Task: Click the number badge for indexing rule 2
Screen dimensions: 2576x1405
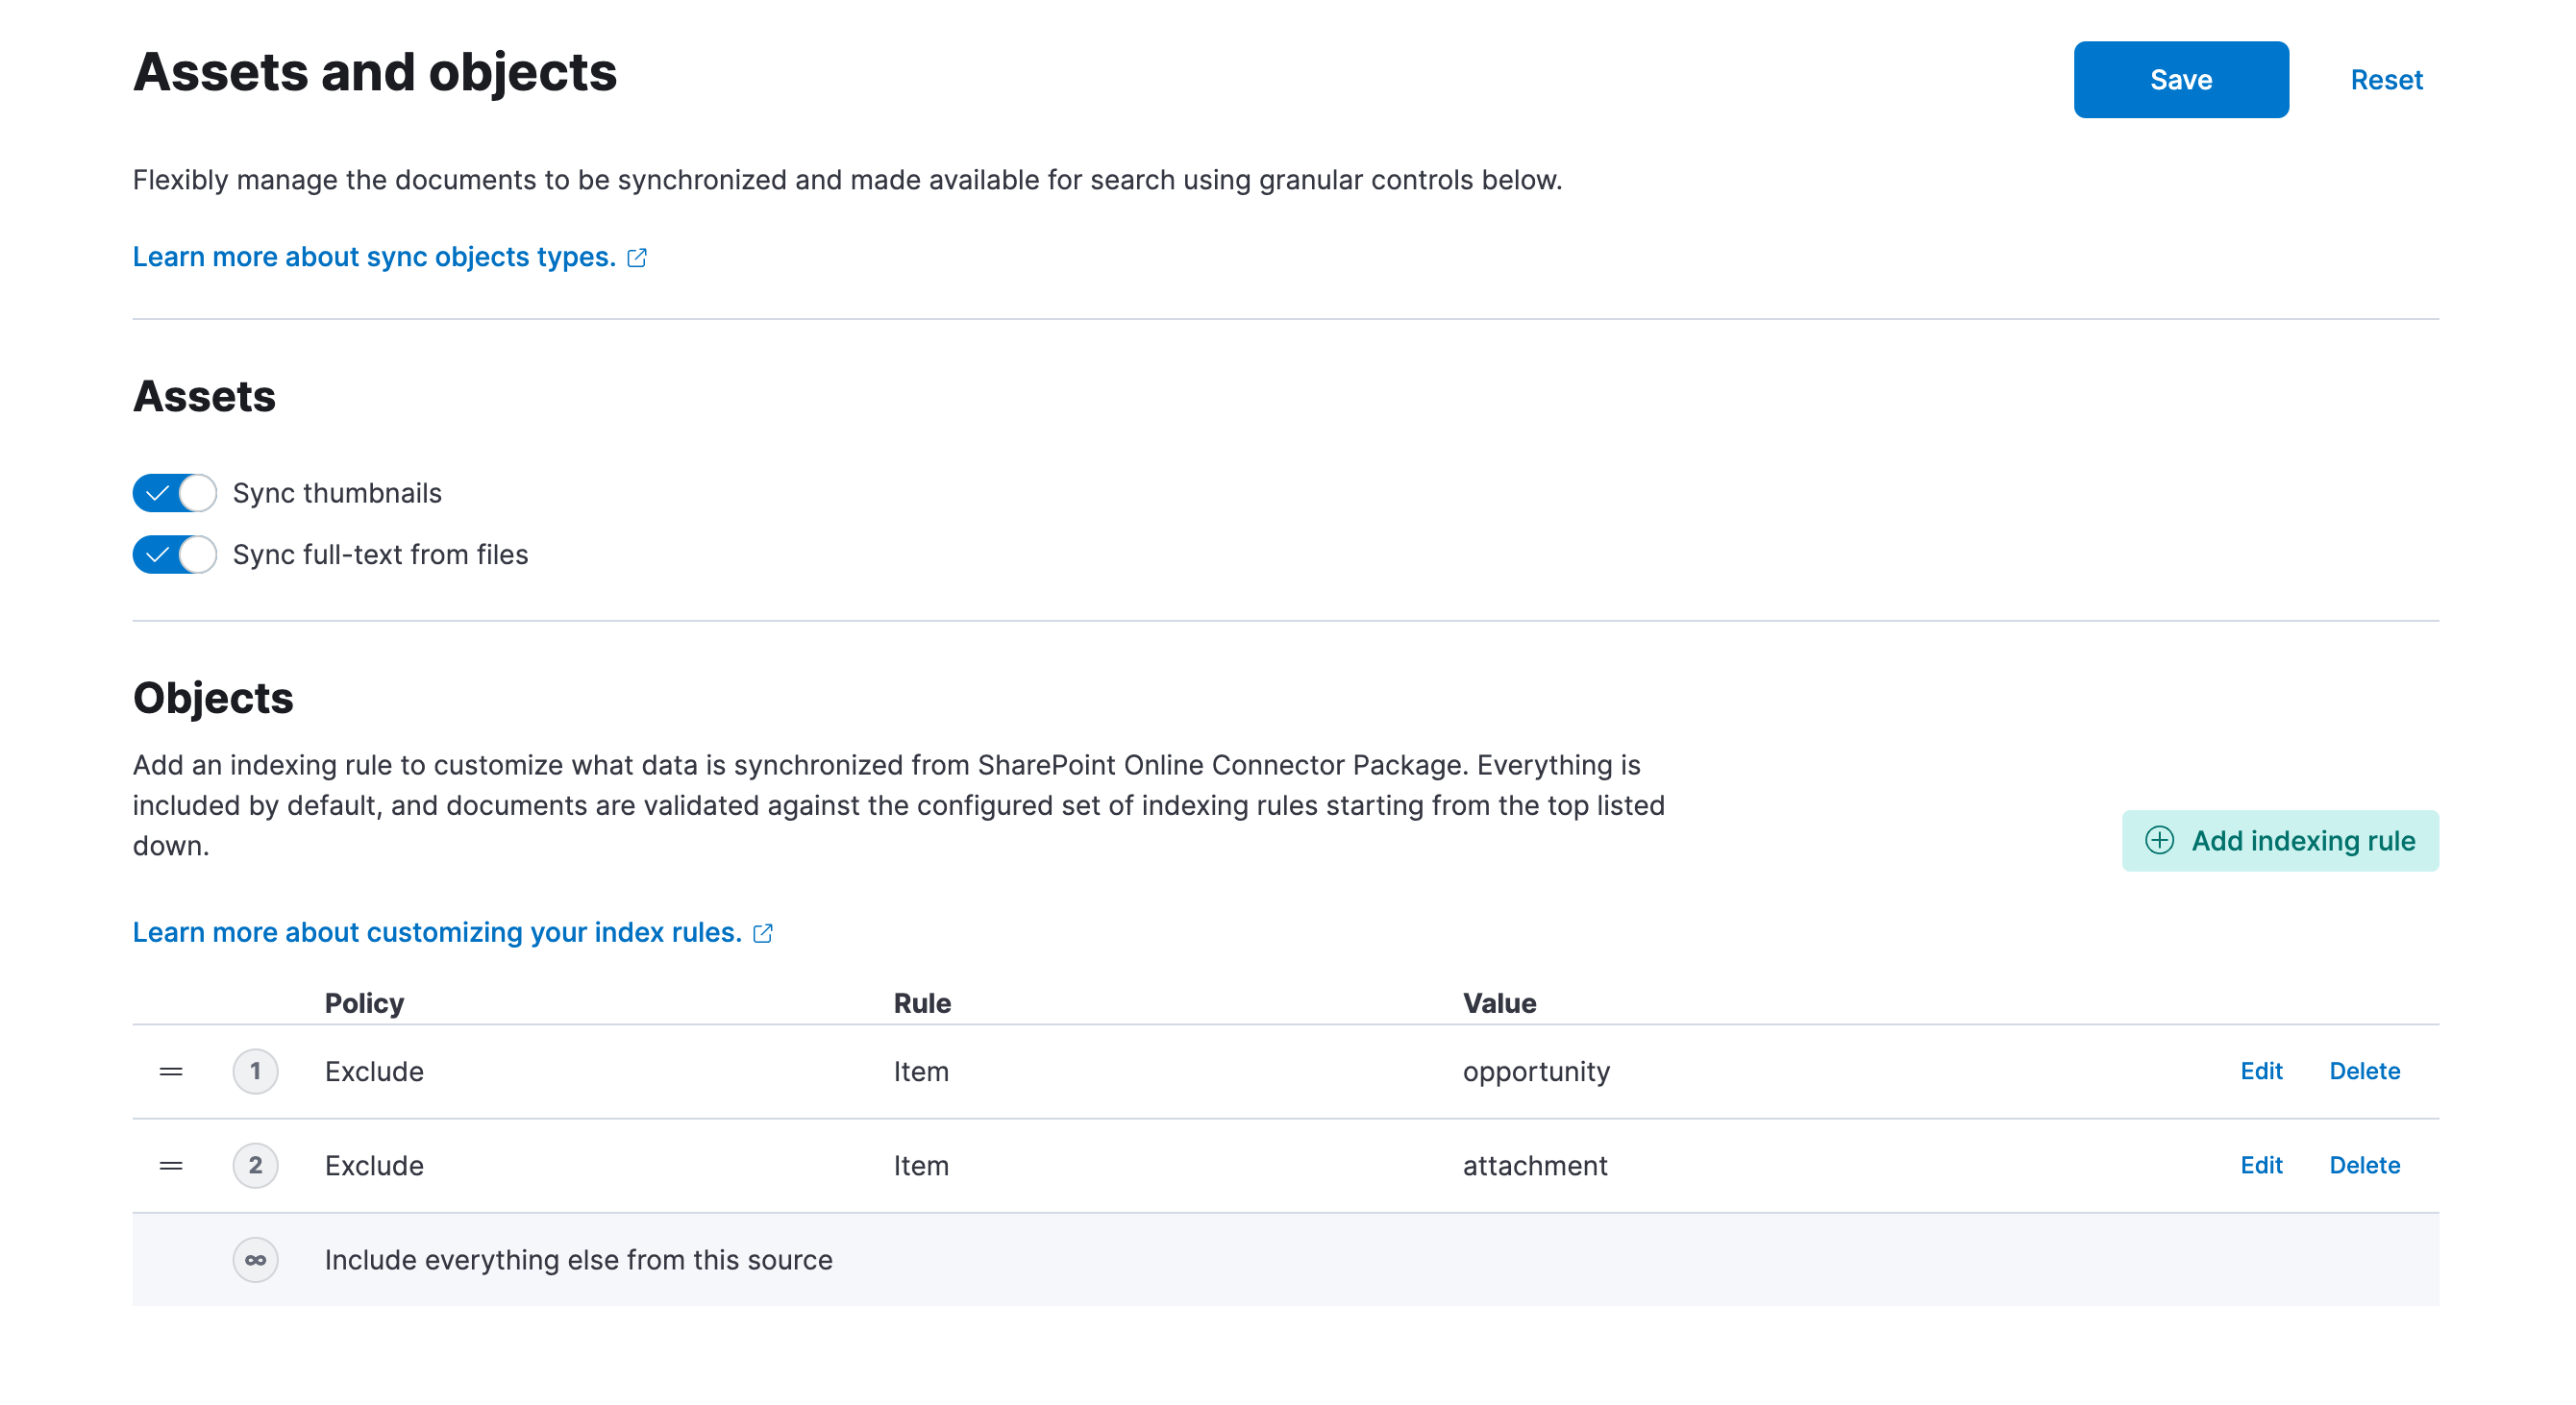Action: [x=256, y=1165]
